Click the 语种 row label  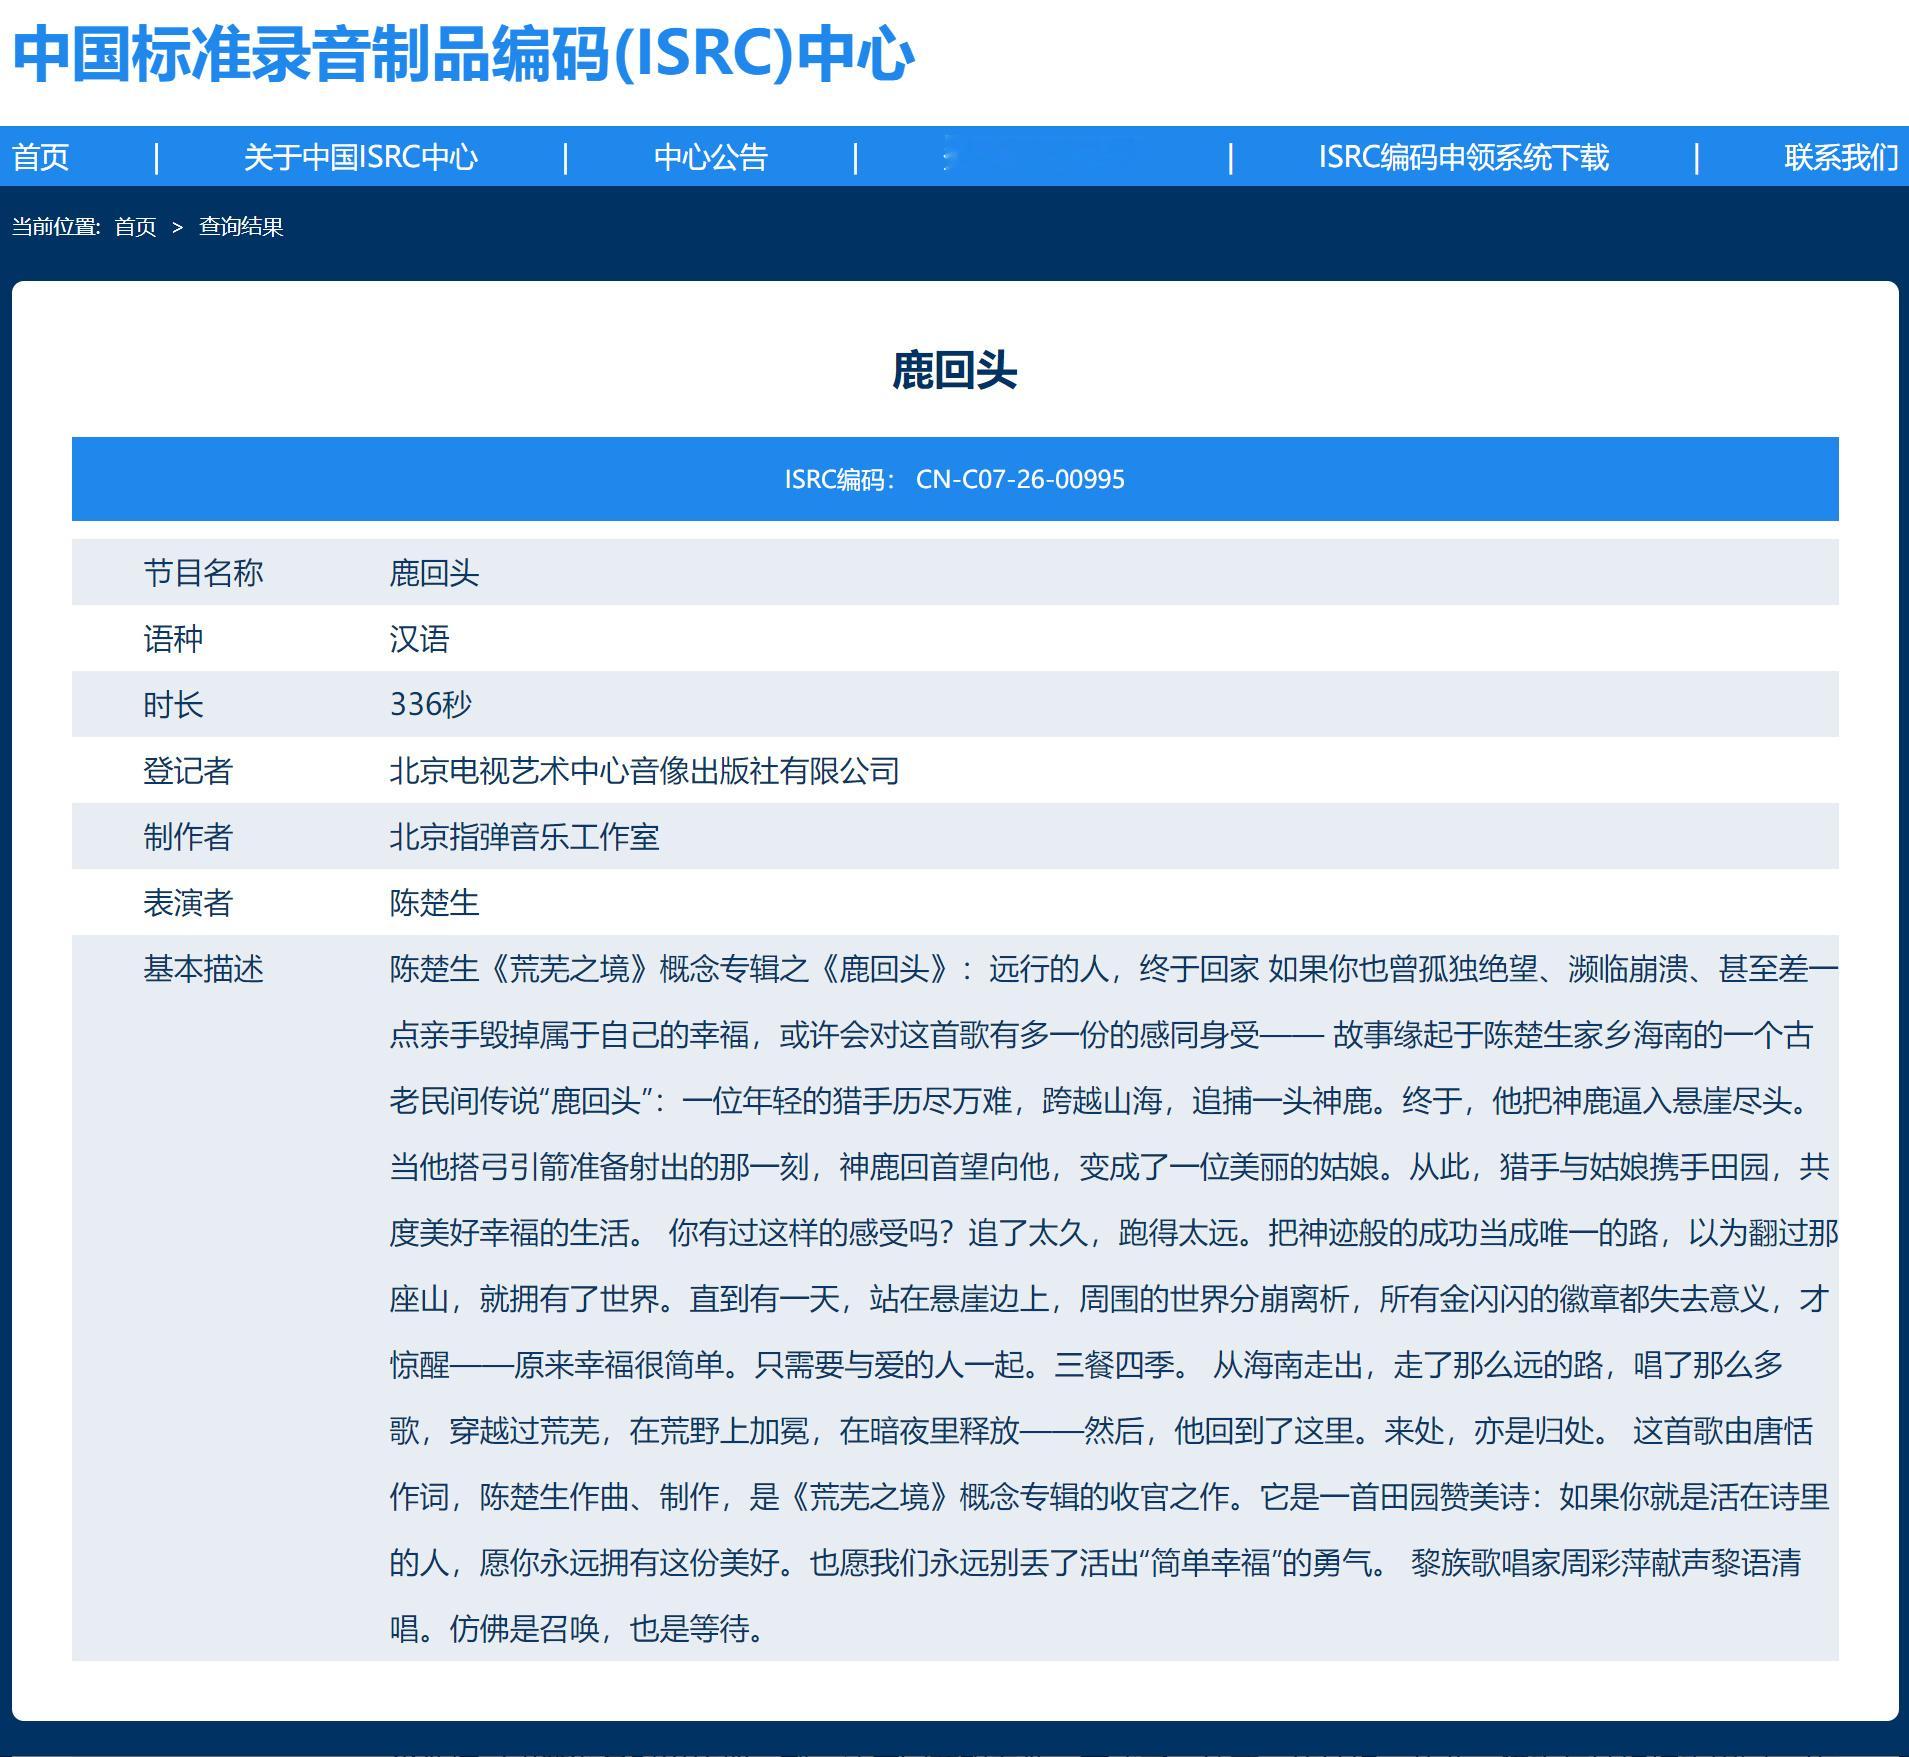tap(173, 639)
